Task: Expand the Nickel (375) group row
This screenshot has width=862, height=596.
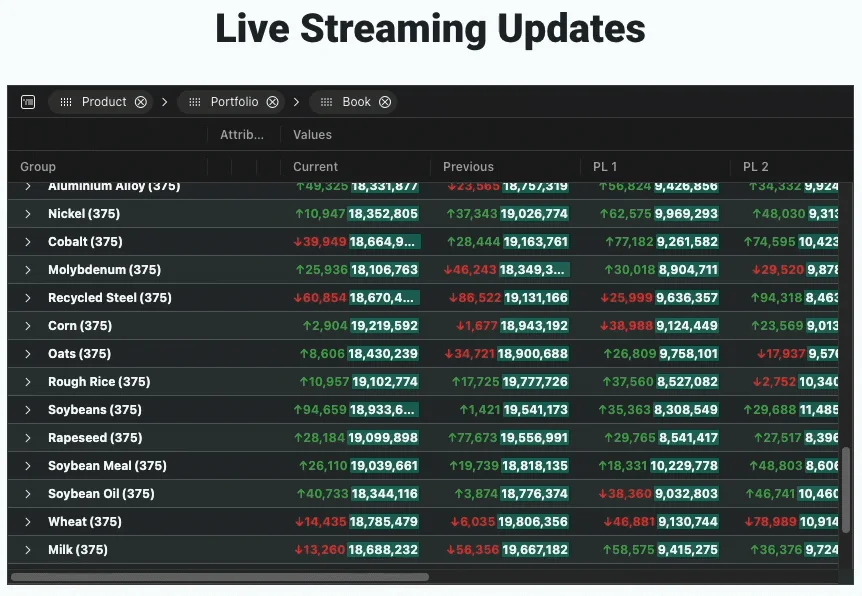Action: click(x=28, y=214)
